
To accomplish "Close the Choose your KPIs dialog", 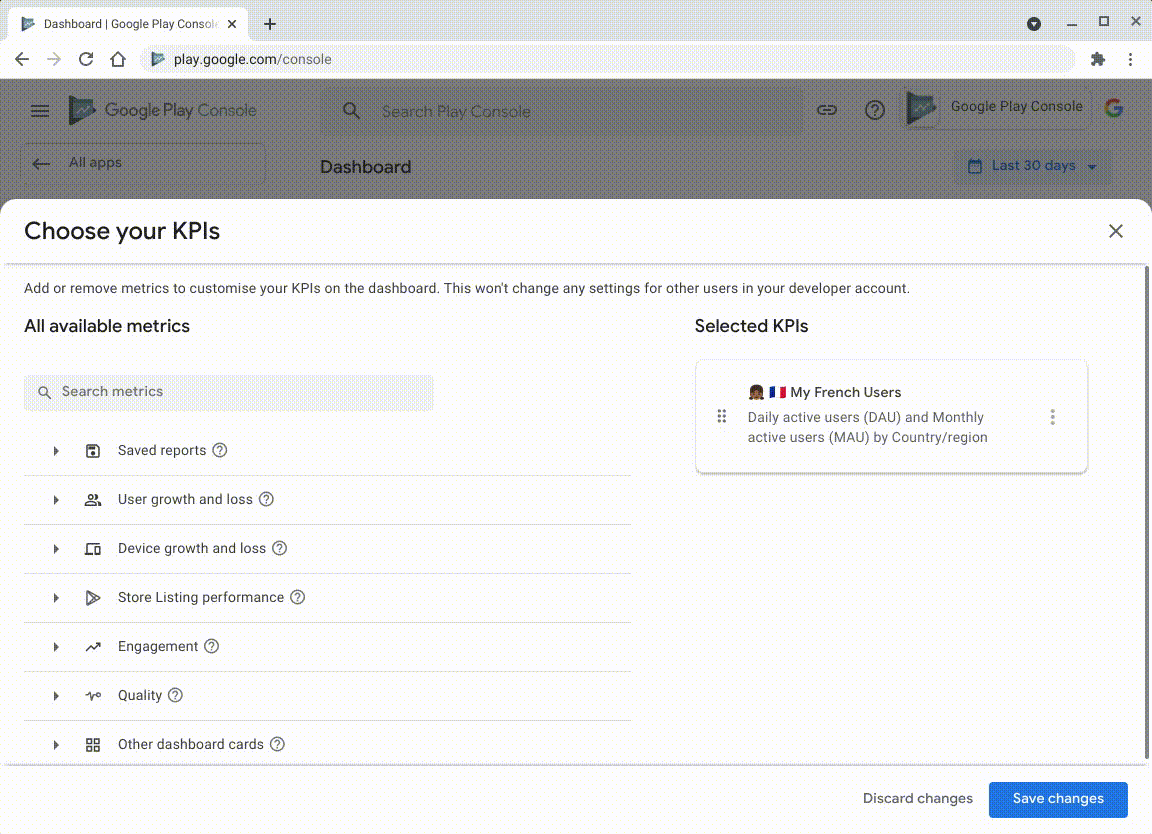I will [x=1116, y=231].
